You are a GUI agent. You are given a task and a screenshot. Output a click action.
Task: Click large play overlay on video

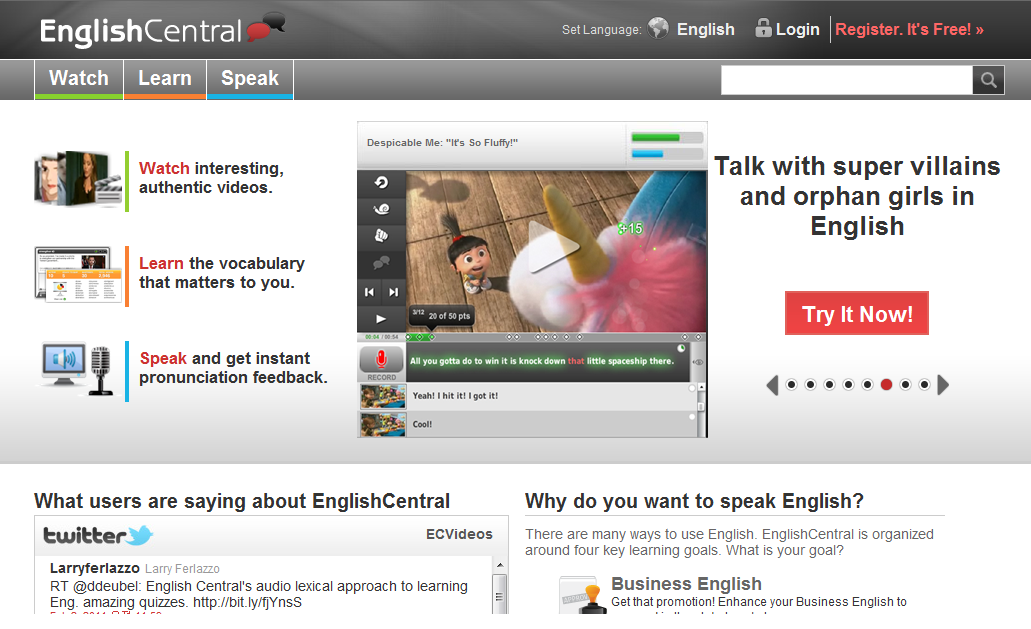point(552,246)
